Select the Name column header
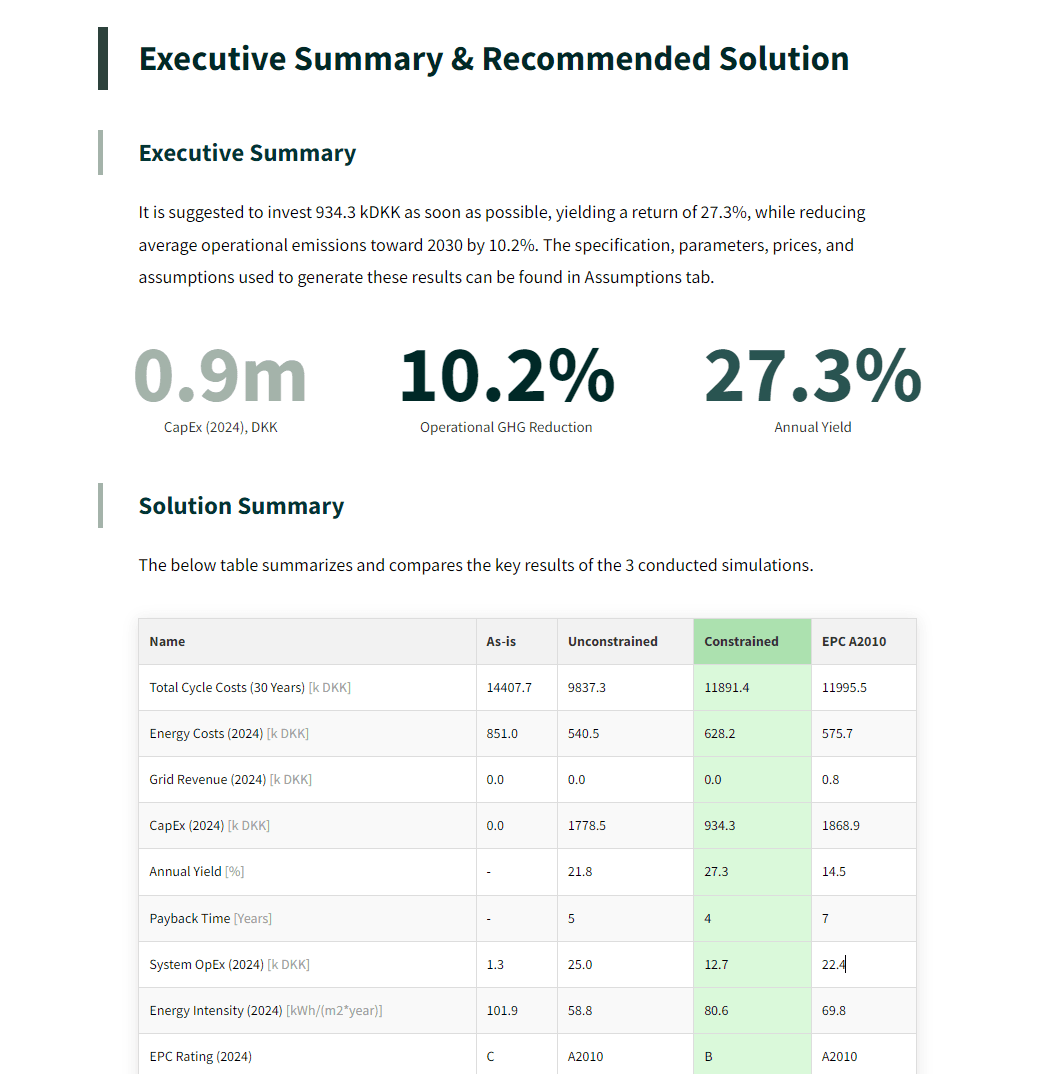 [x=167, y=642]
